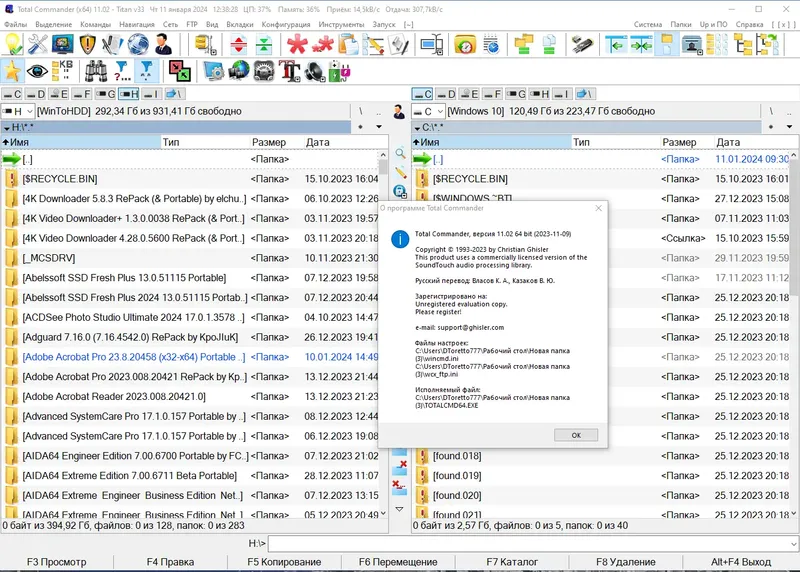
Task: Expand the left H:\*.* path tab arrow
Action: coord(7,128)
